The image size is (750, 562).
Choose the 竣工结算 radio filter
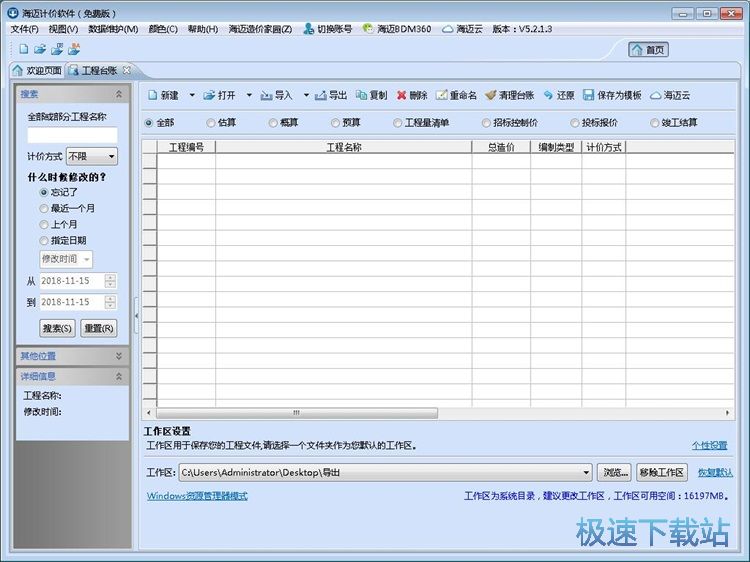point(654,123)
